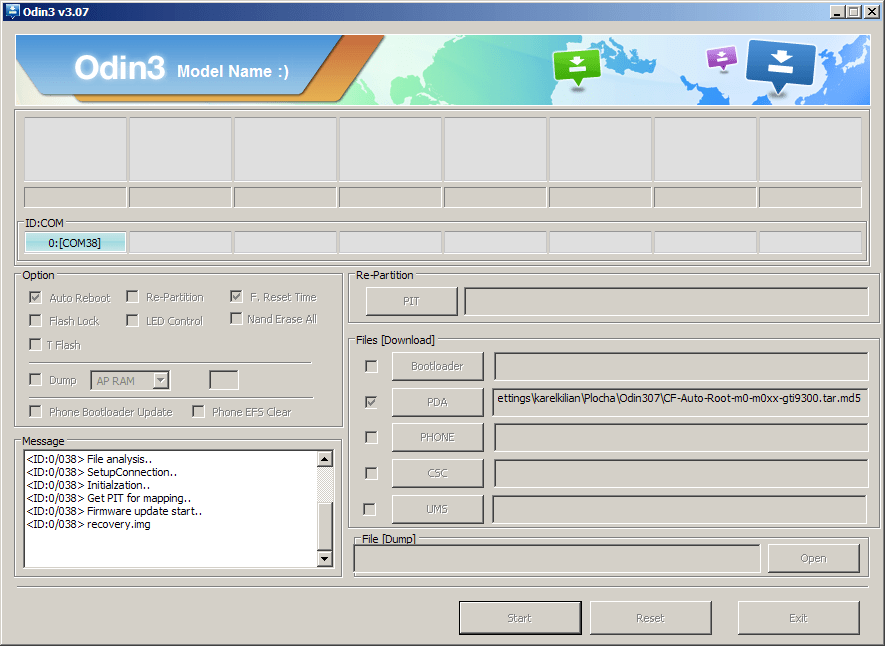Click the Open button for File Dump

[x=813, y=558]
